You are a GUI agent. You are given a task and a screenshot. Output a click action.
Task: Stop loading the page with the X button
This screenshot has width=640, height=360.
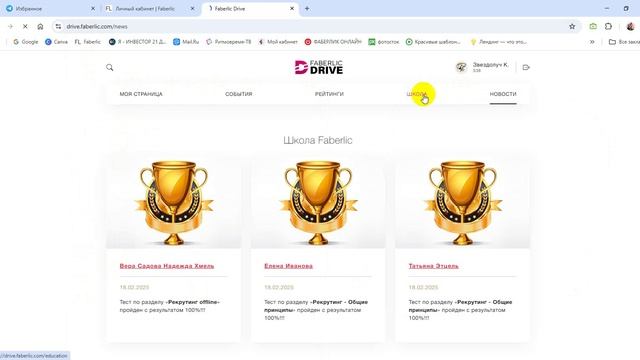25,27
